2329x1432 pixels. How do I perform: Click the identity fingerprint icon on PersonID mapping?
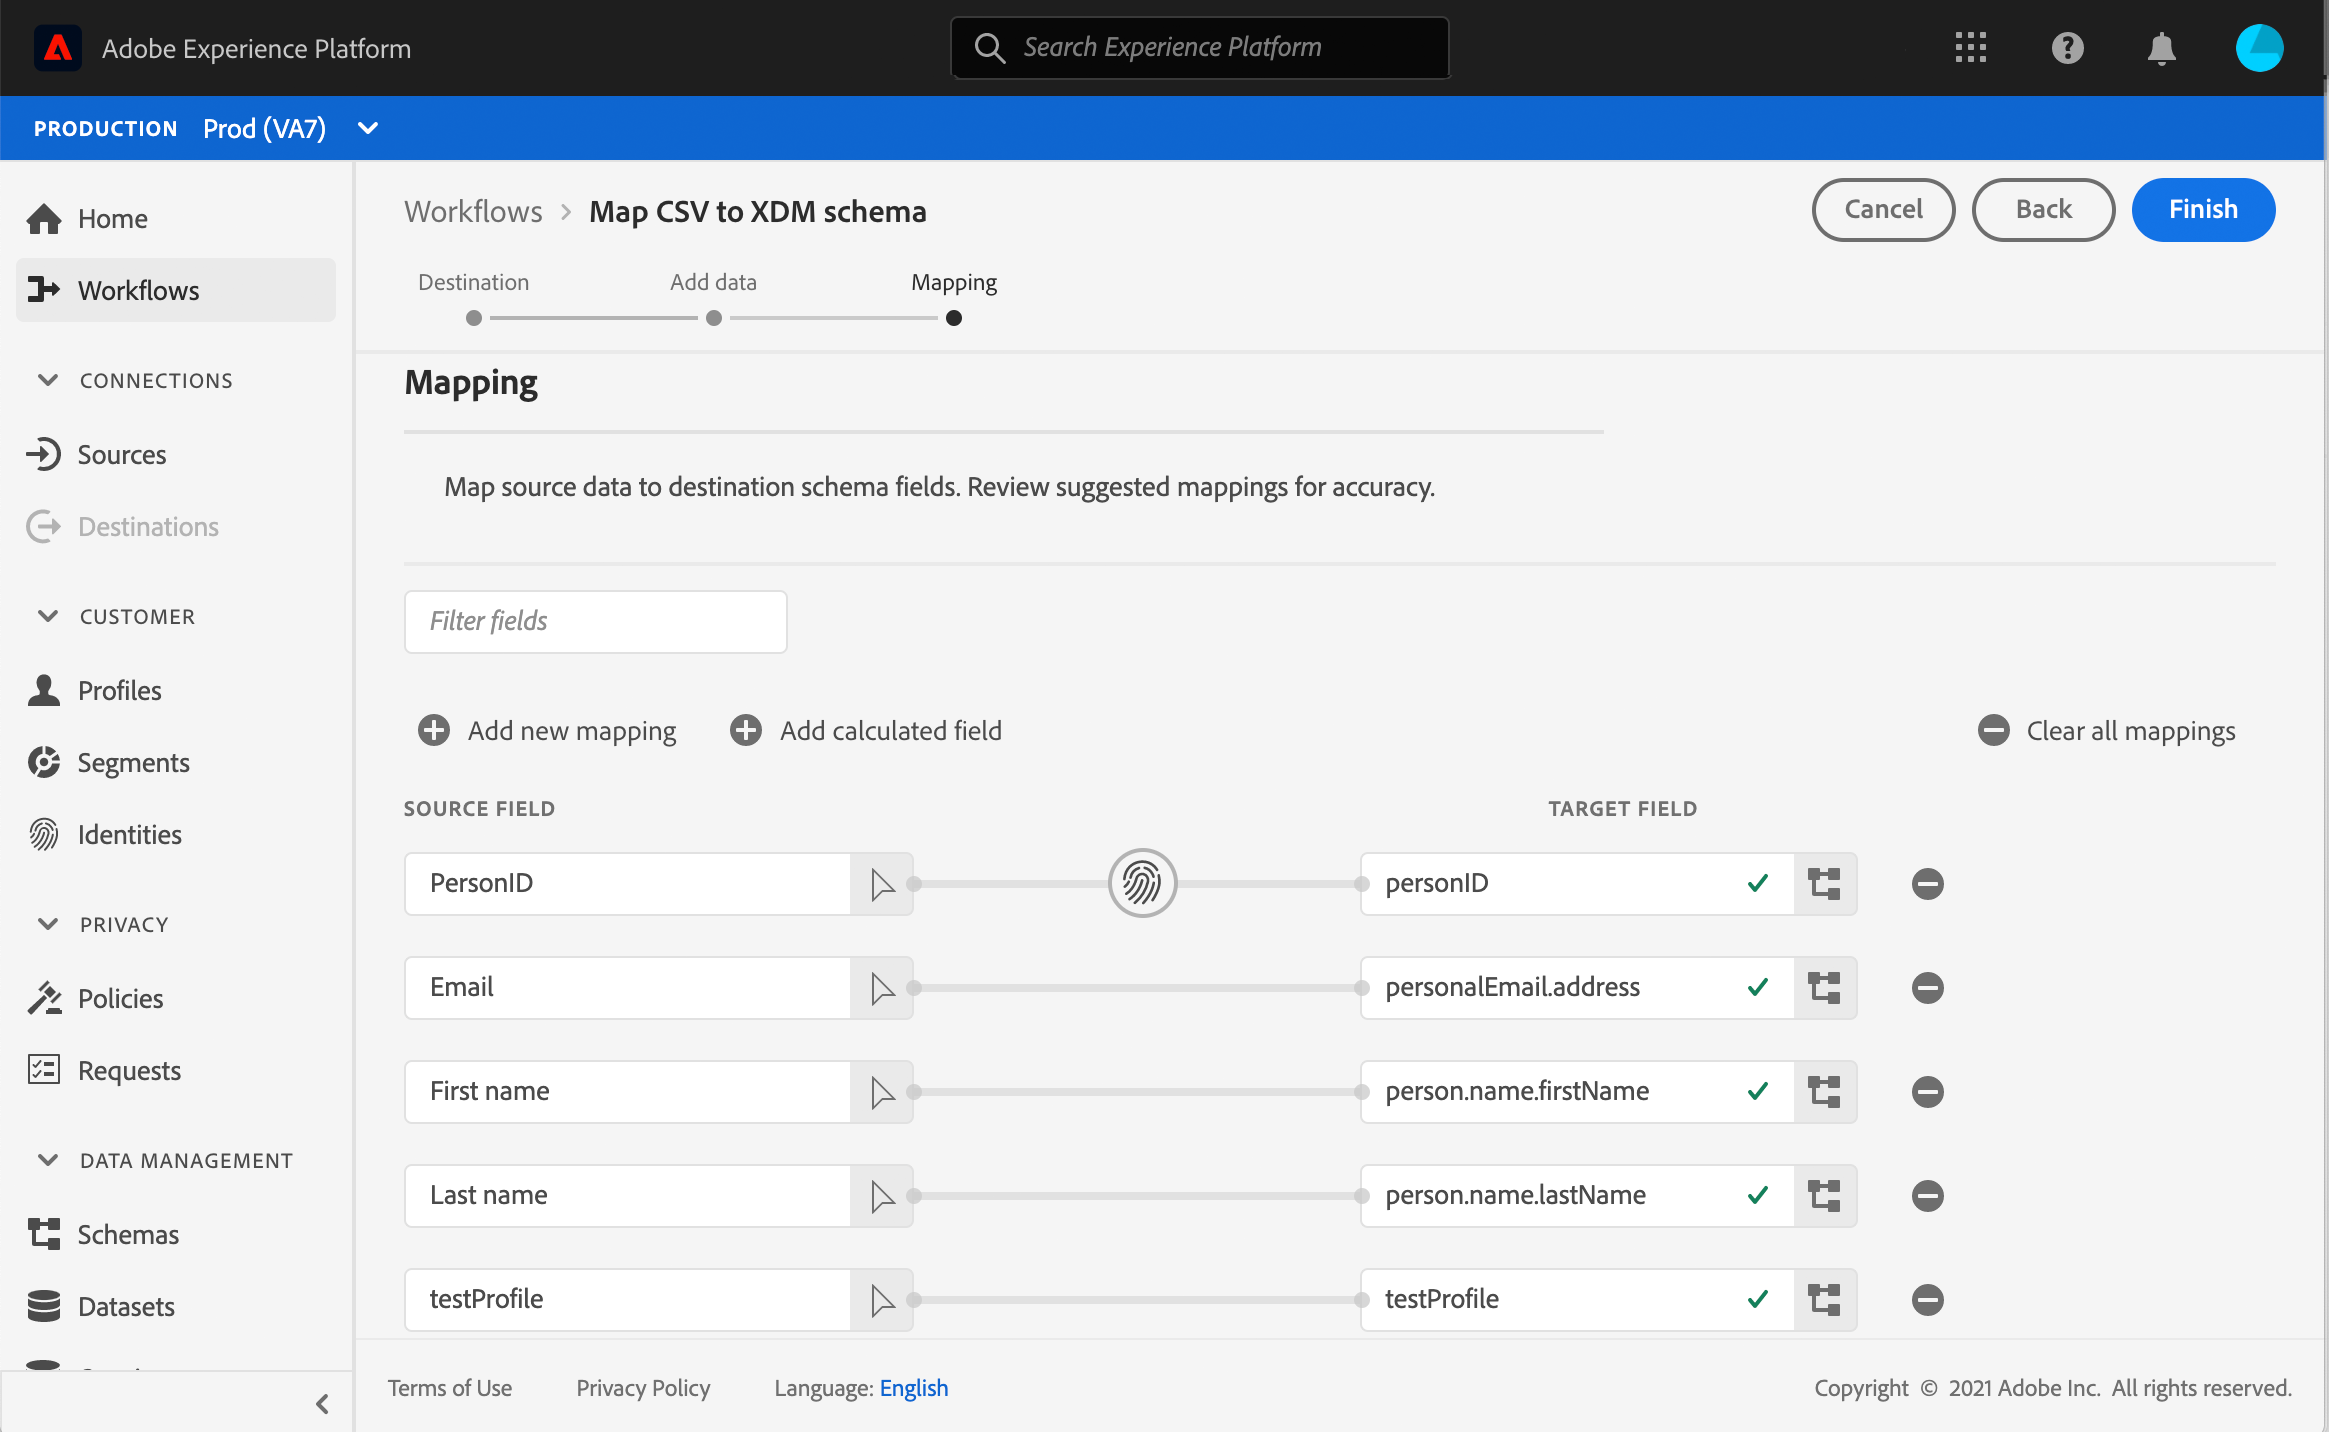click(1142, 883)
